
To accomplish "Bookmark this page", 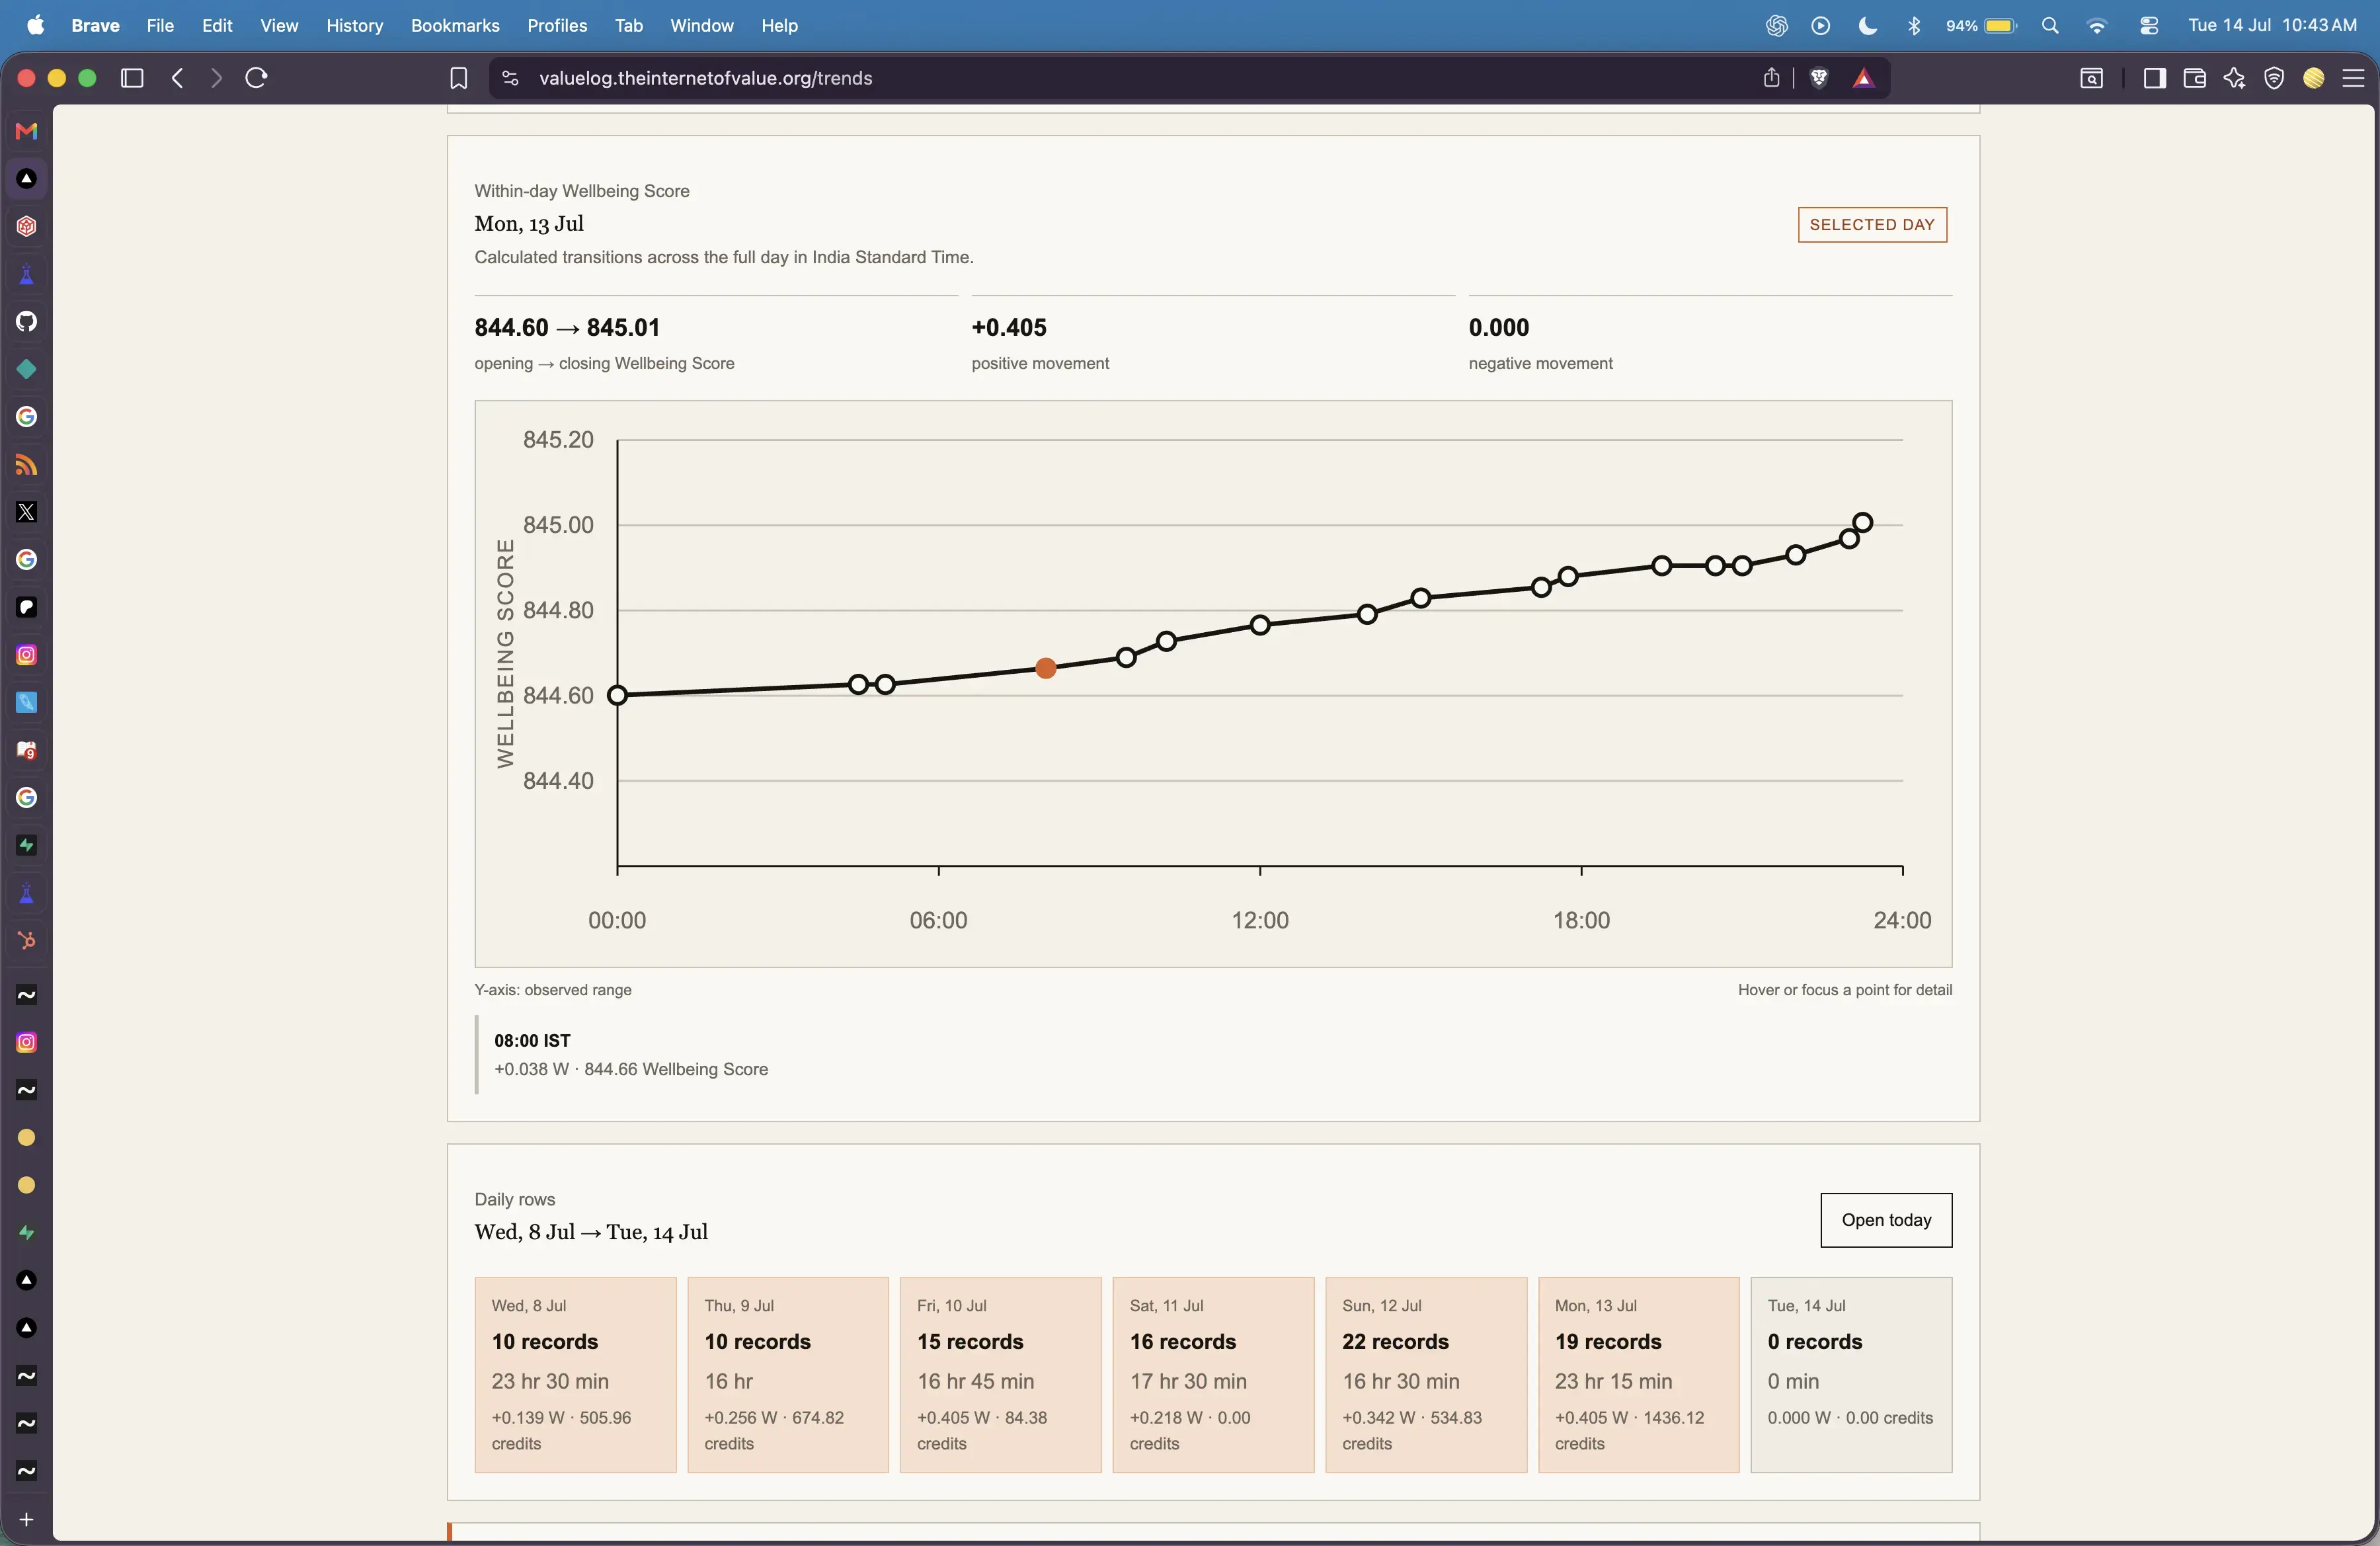I will 458,78.
